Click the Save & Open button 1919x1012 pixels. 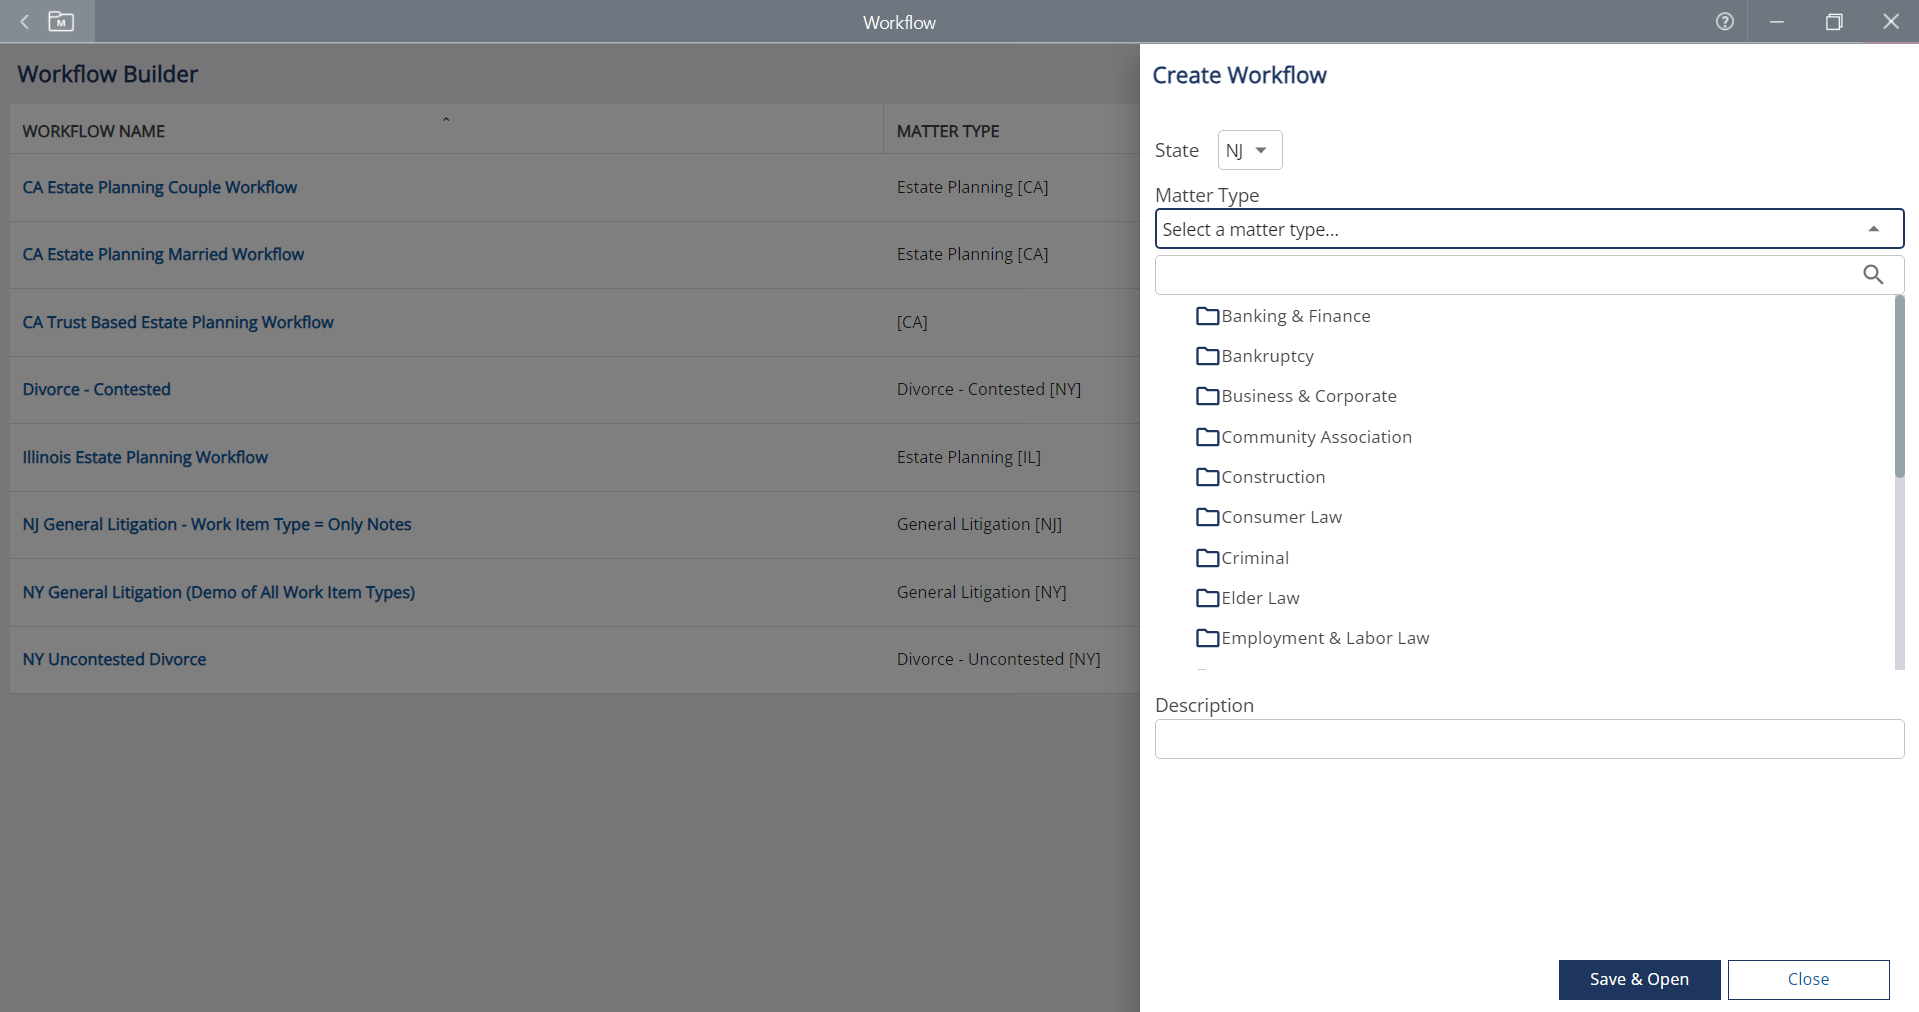pos(1638,979)
